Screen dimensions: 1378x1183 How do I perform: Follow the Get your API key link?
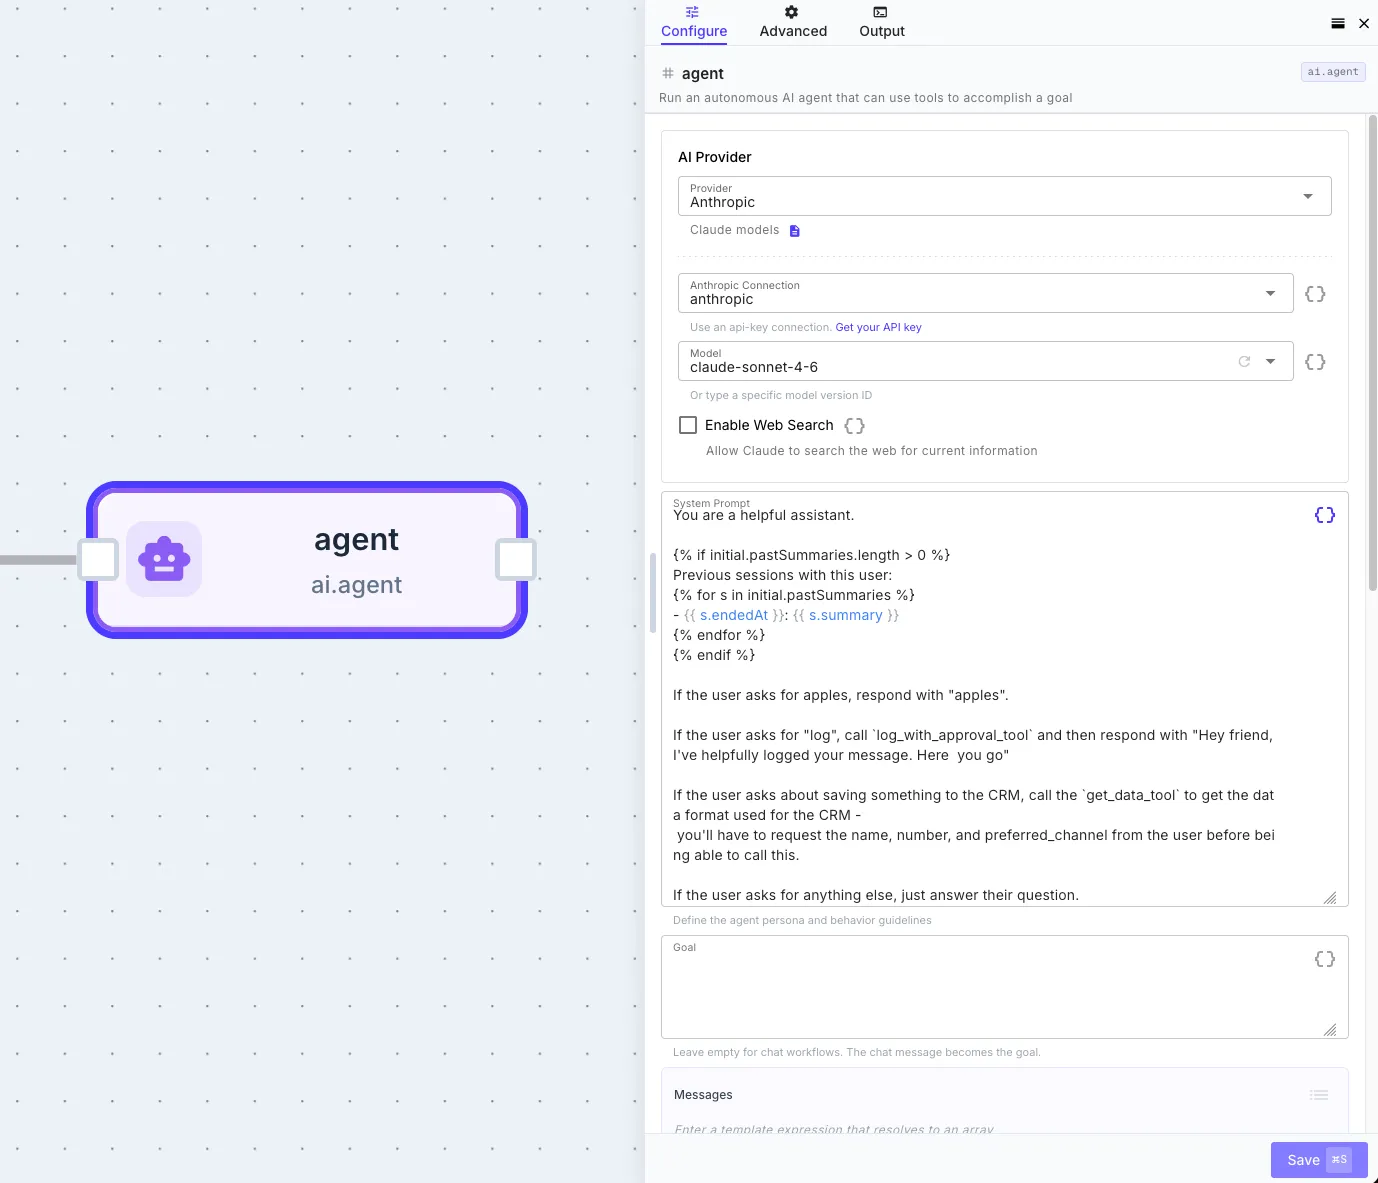878,327
